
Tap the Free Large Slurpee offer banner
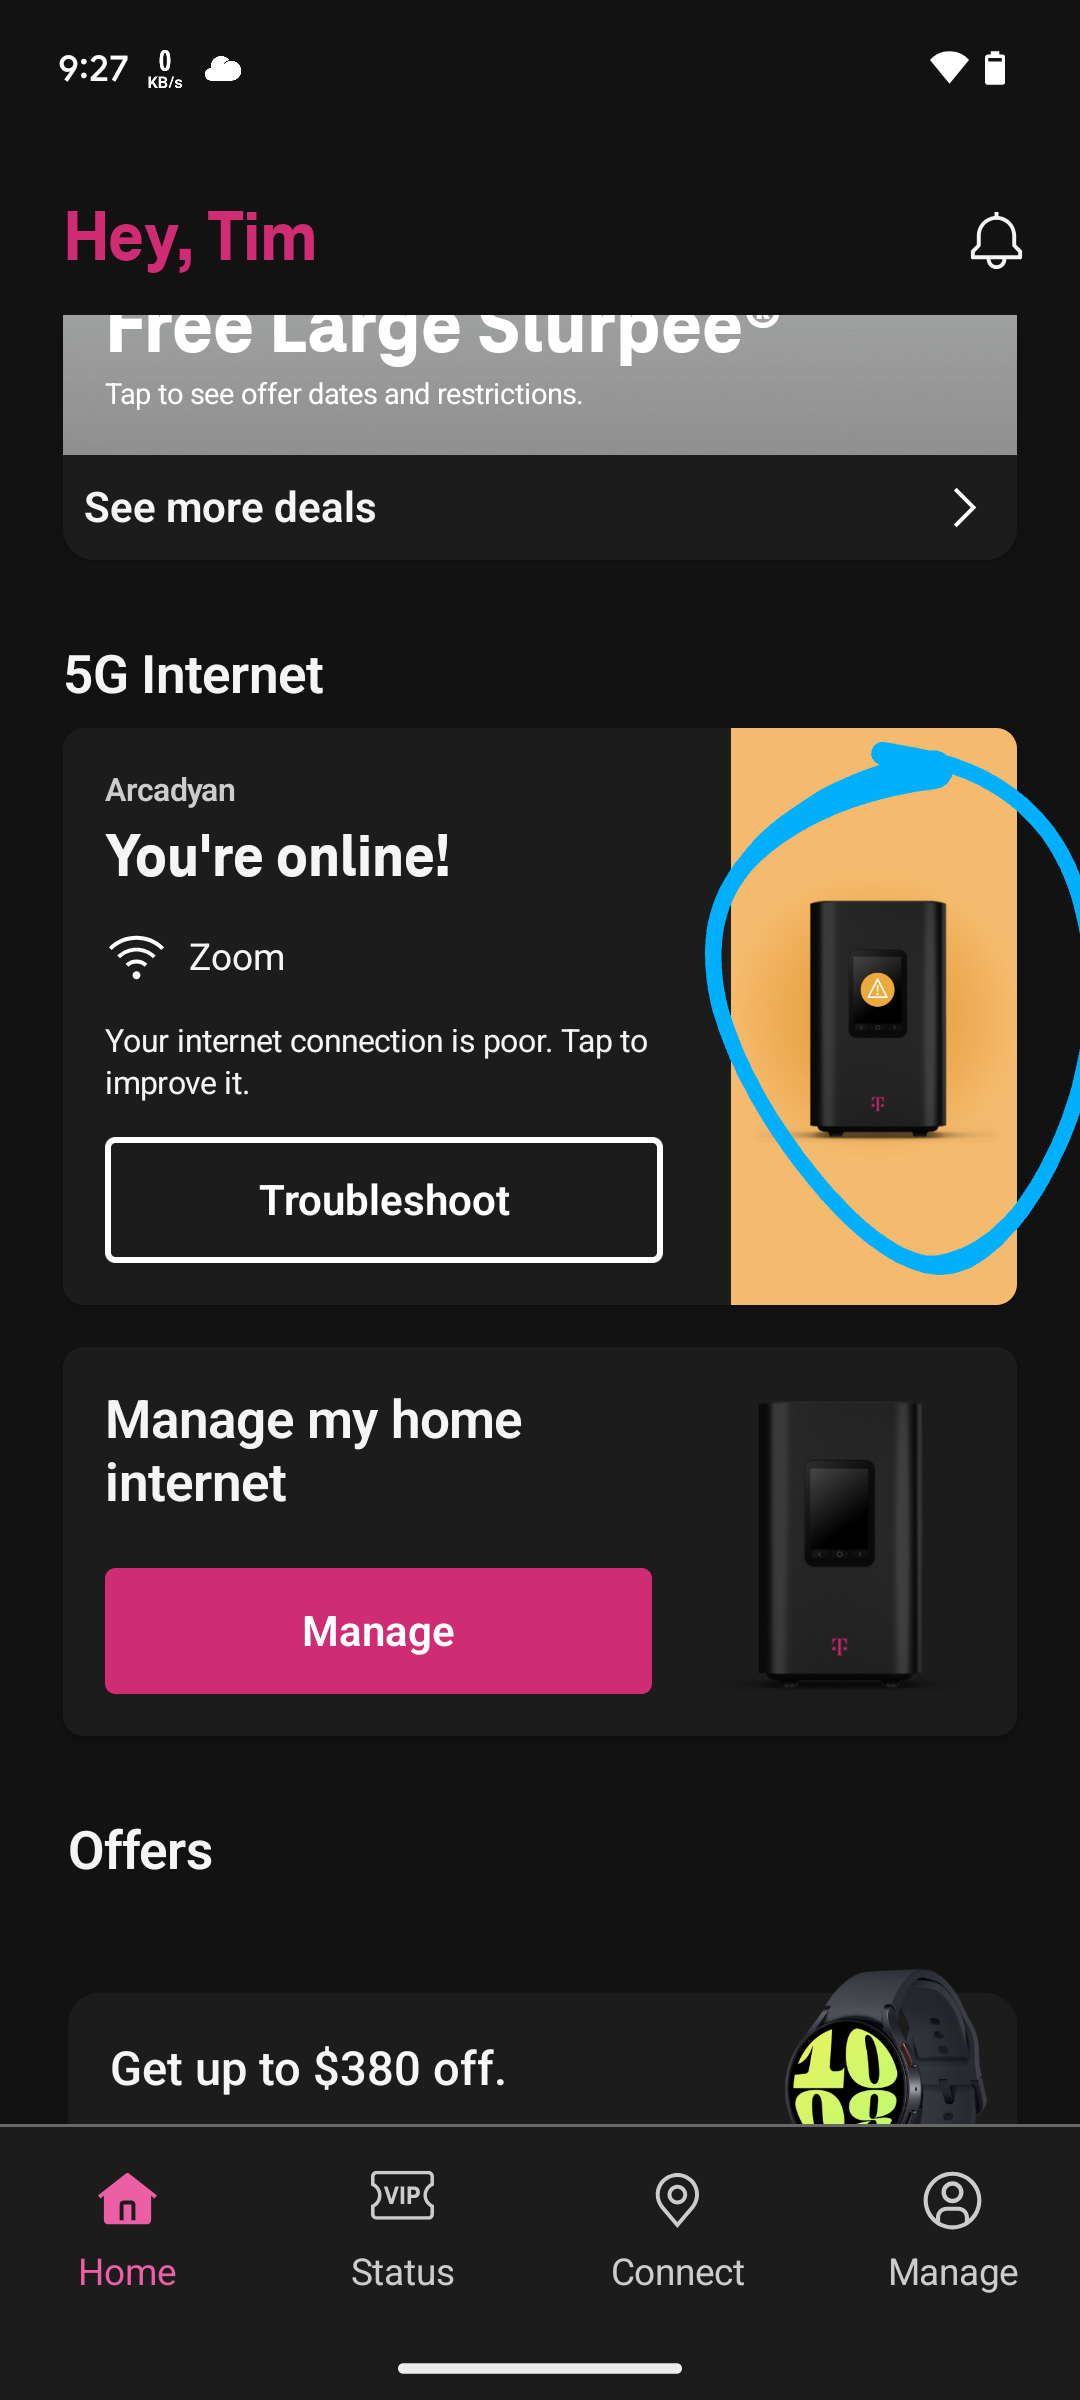[x=540, y=385]
